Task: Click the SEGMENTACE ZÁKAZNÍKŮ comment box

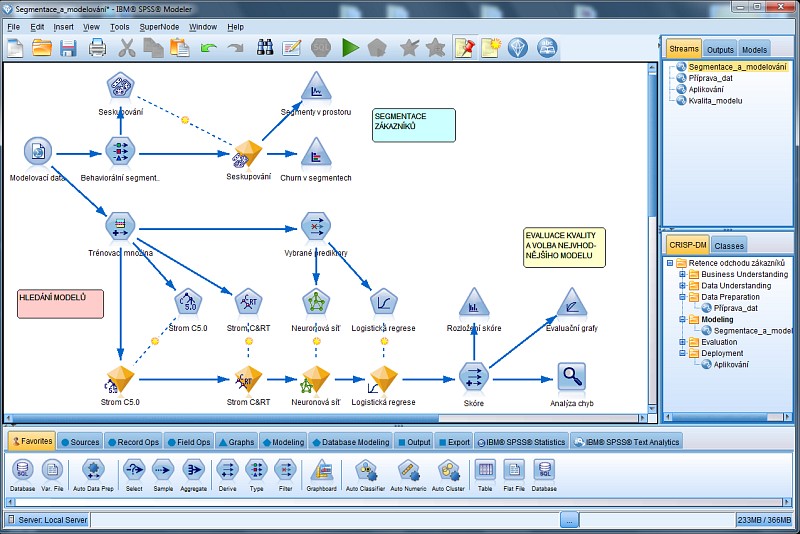Action: pos(414,125)
